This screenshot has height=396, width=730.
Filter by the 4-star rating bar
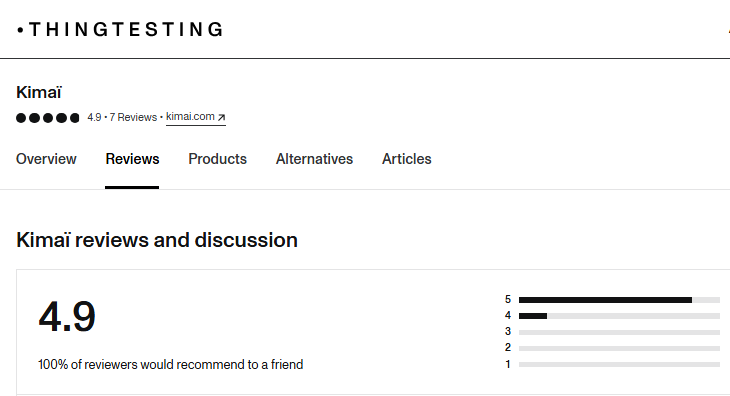coord(619,316)
